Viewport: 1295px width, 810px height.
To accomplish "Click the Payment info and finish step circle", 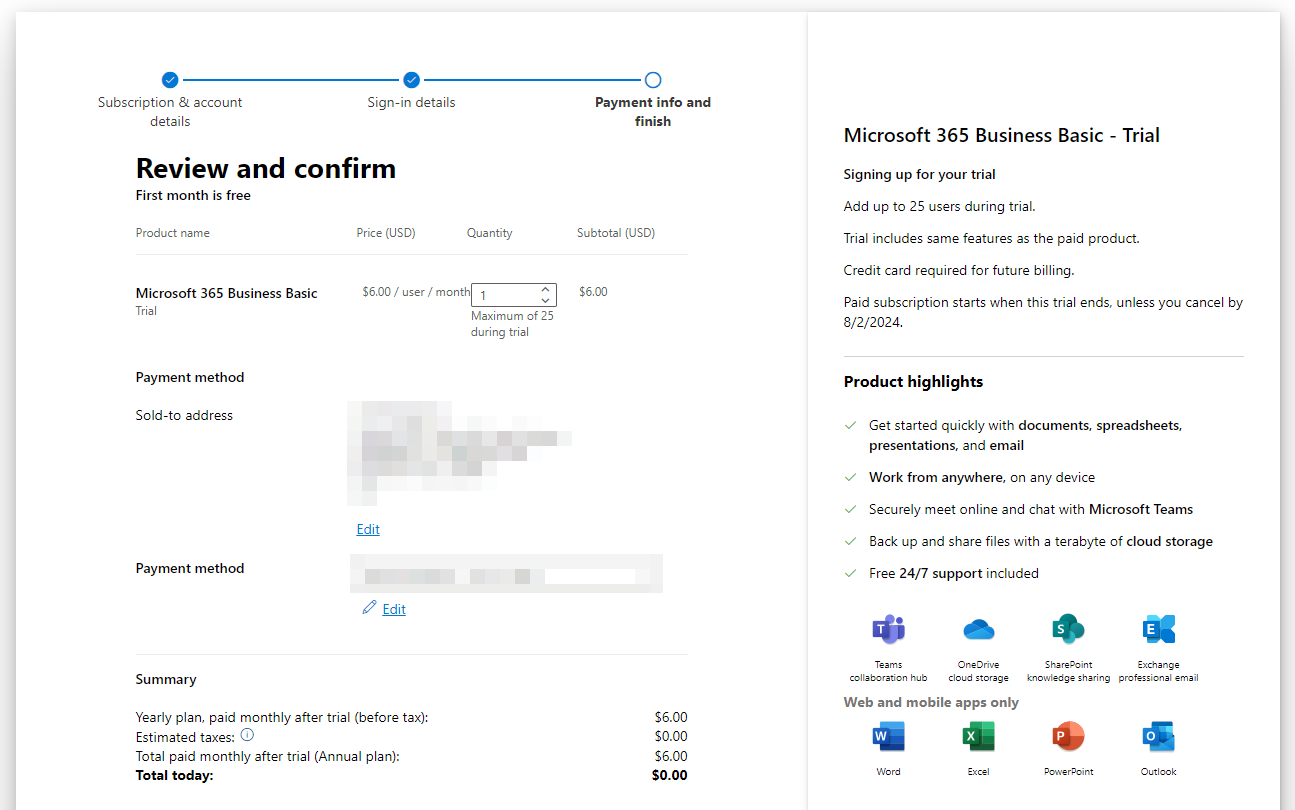I will [653, 80].
